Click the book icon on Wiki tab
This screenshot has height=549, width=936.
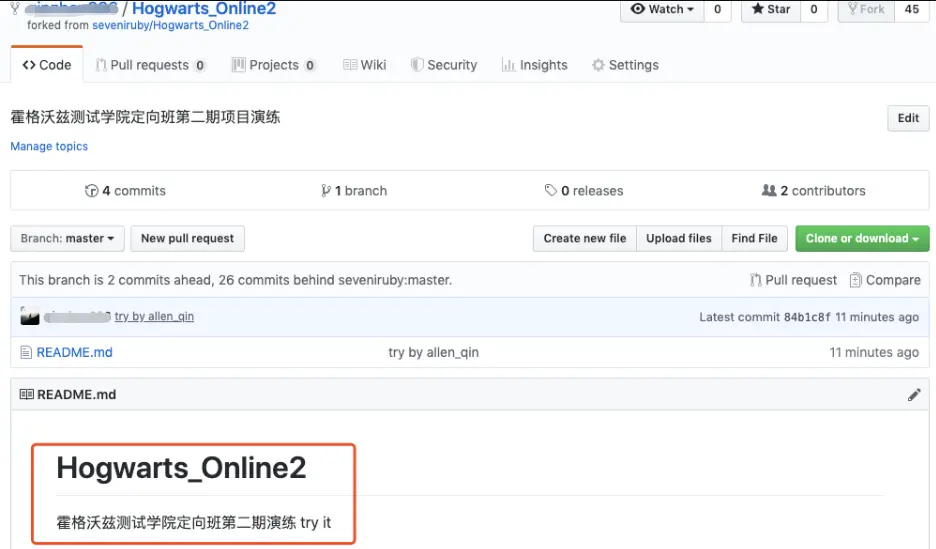(350, 64)
